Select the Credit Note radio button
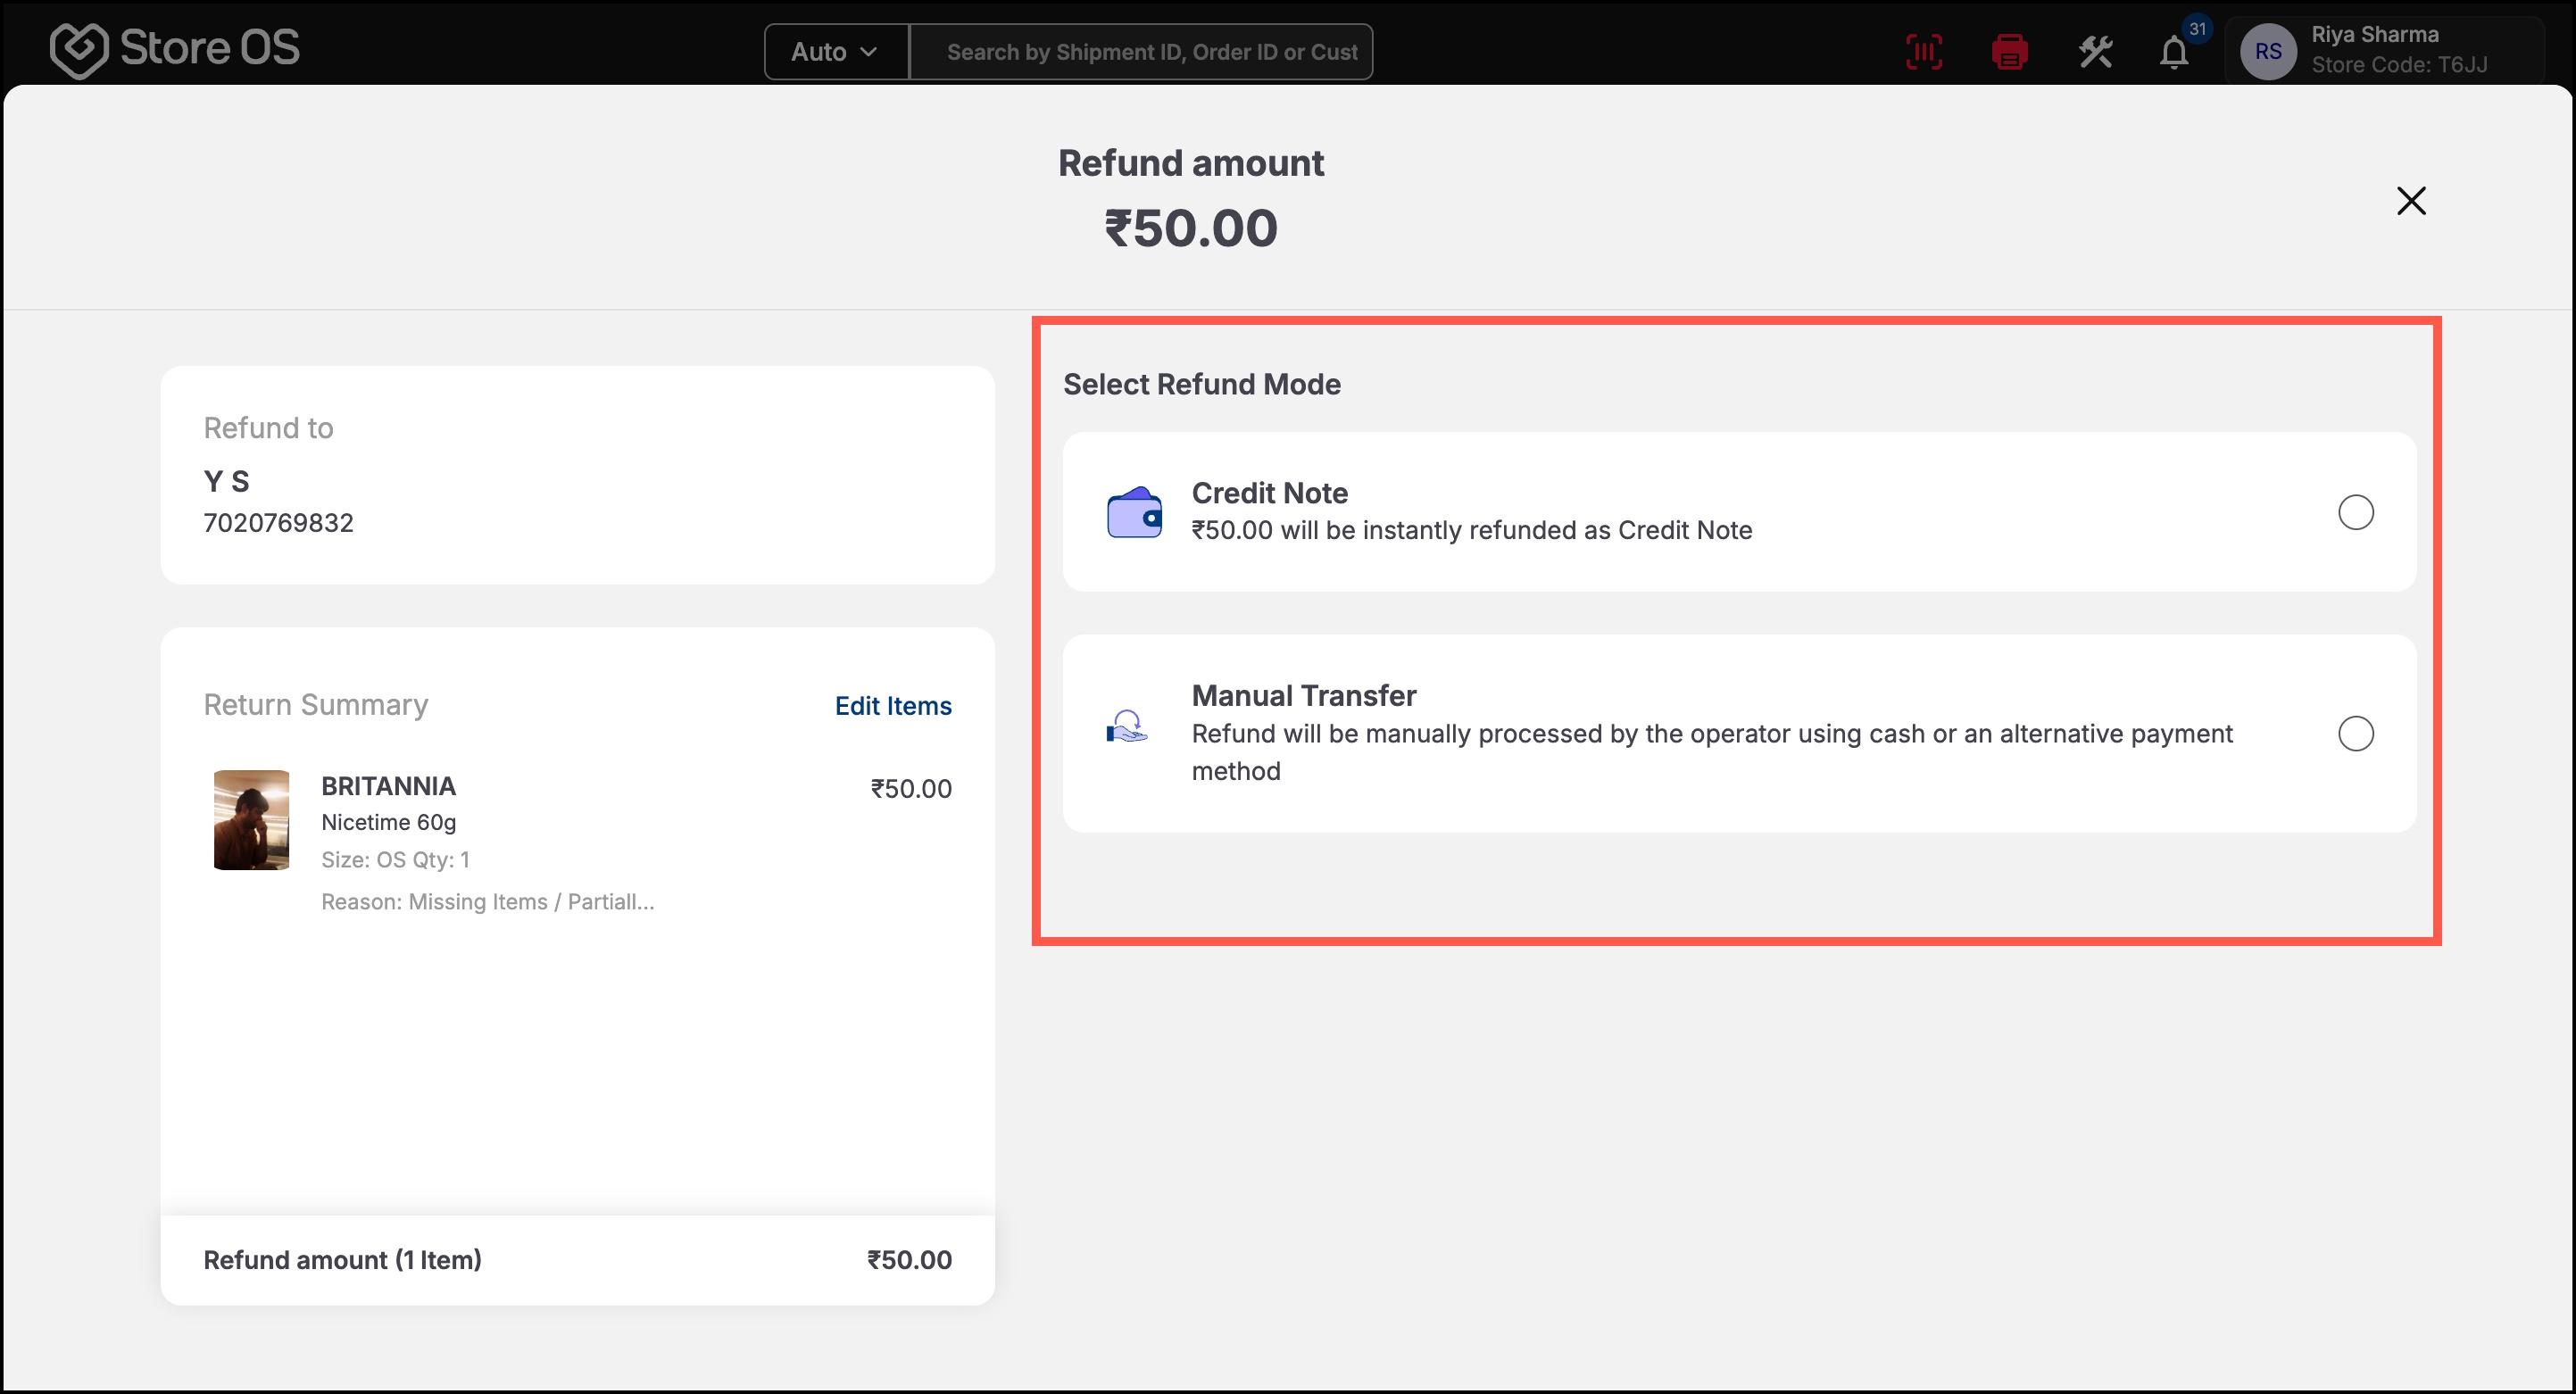Screen dimensions: 2576x1394 pos(2356,512)
